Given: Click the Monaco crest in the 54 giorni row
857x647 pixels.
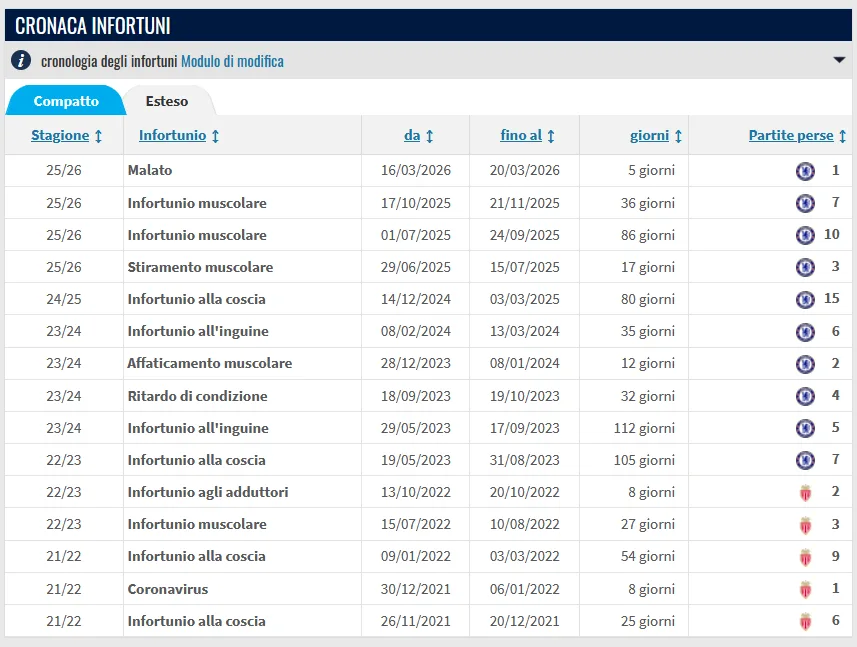Looking at the screenshot, I should click(806, 557).
